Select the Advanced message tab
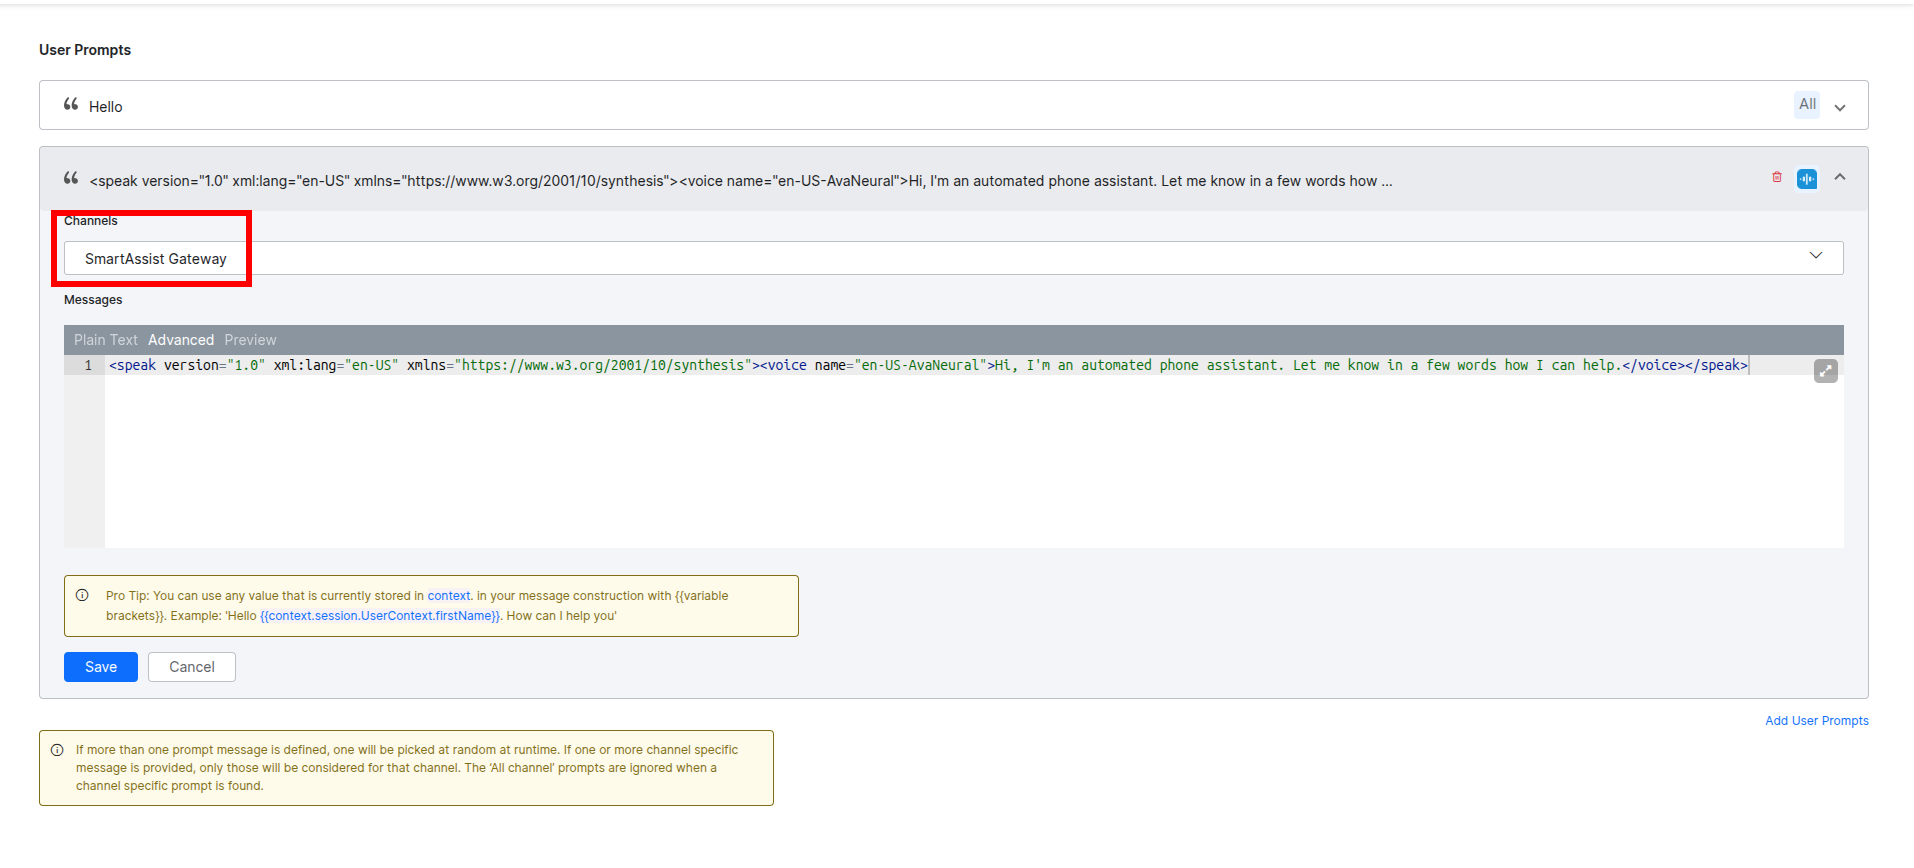 pyautogui.click(x=181, y=340)
